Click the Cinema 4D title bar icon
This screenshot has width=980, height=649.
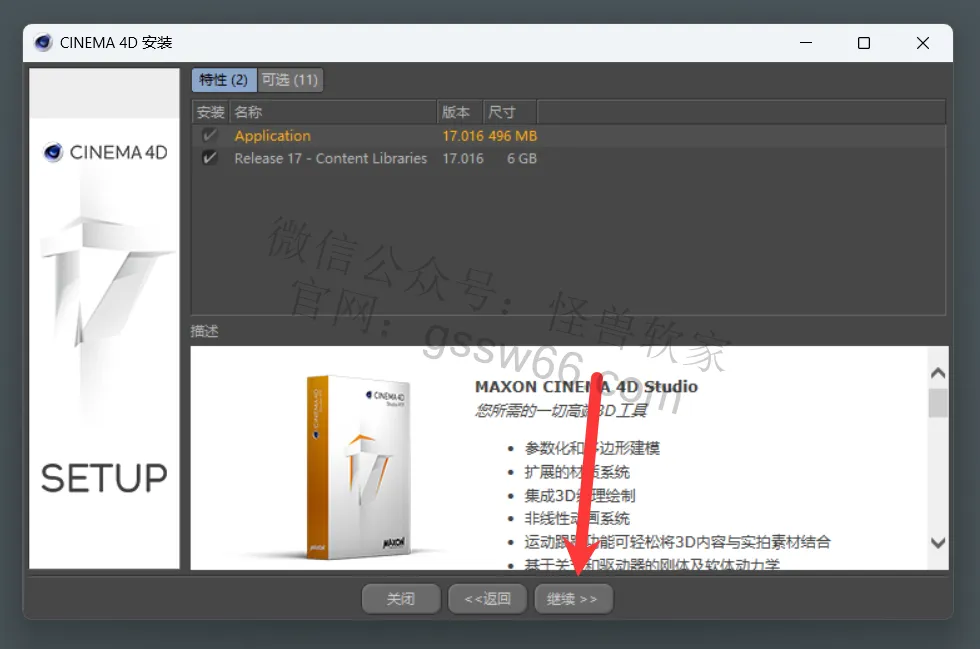point(43,43)
